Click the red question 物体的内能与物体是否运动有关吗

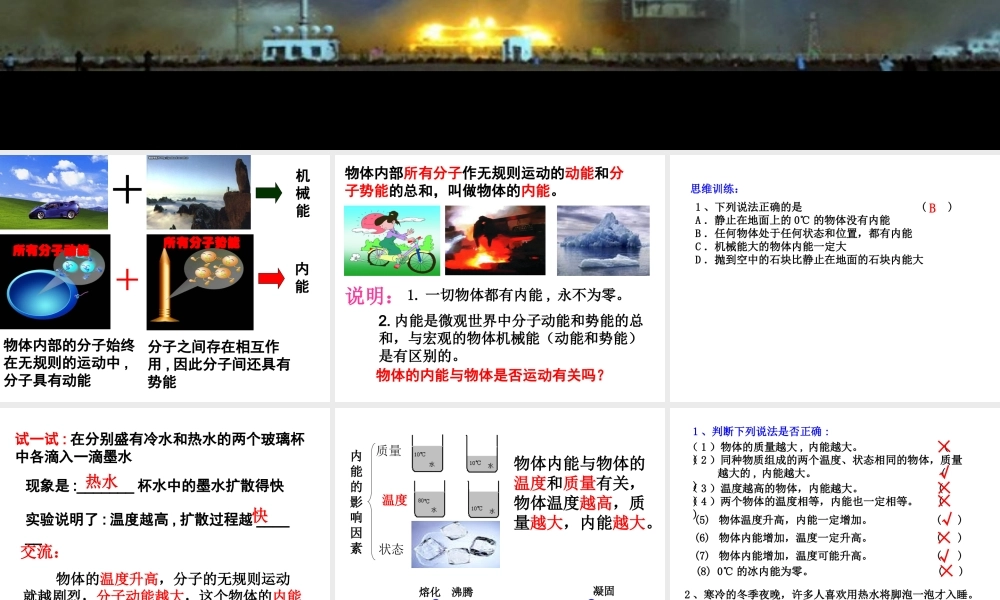(x=490, y=375)
